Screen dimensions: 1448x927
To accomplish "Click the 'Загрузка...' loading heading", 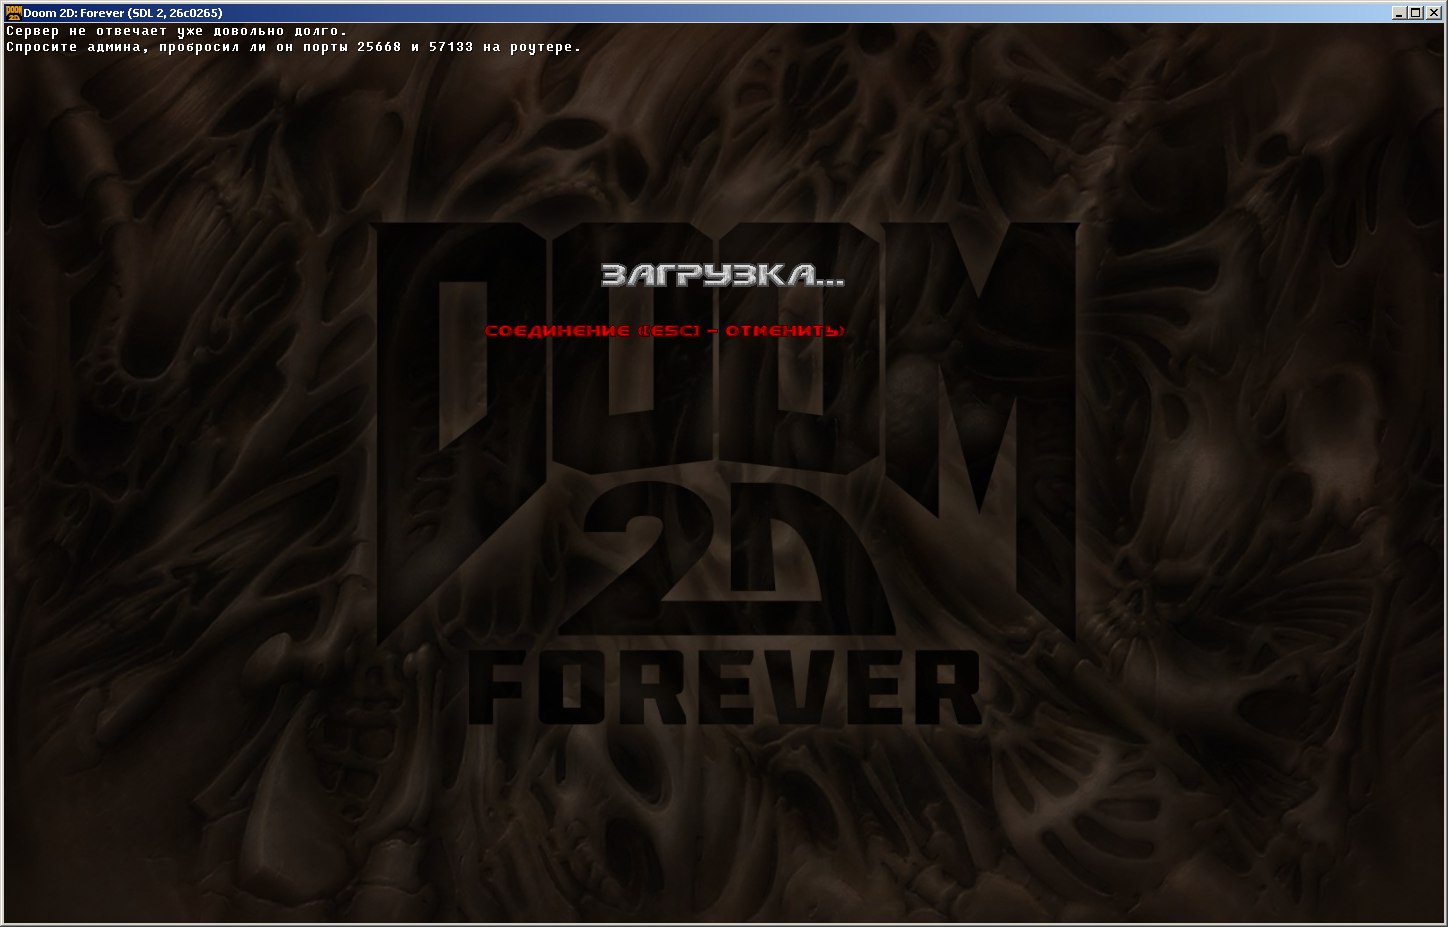I will (x=722, y=276).
